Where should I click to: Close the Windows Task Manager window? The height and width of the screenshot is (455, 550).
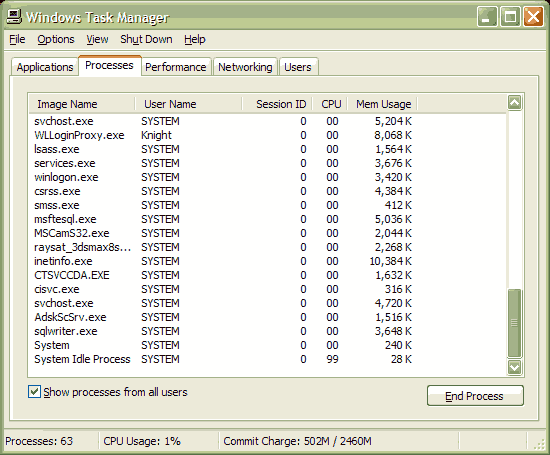(x=533, y=16)
